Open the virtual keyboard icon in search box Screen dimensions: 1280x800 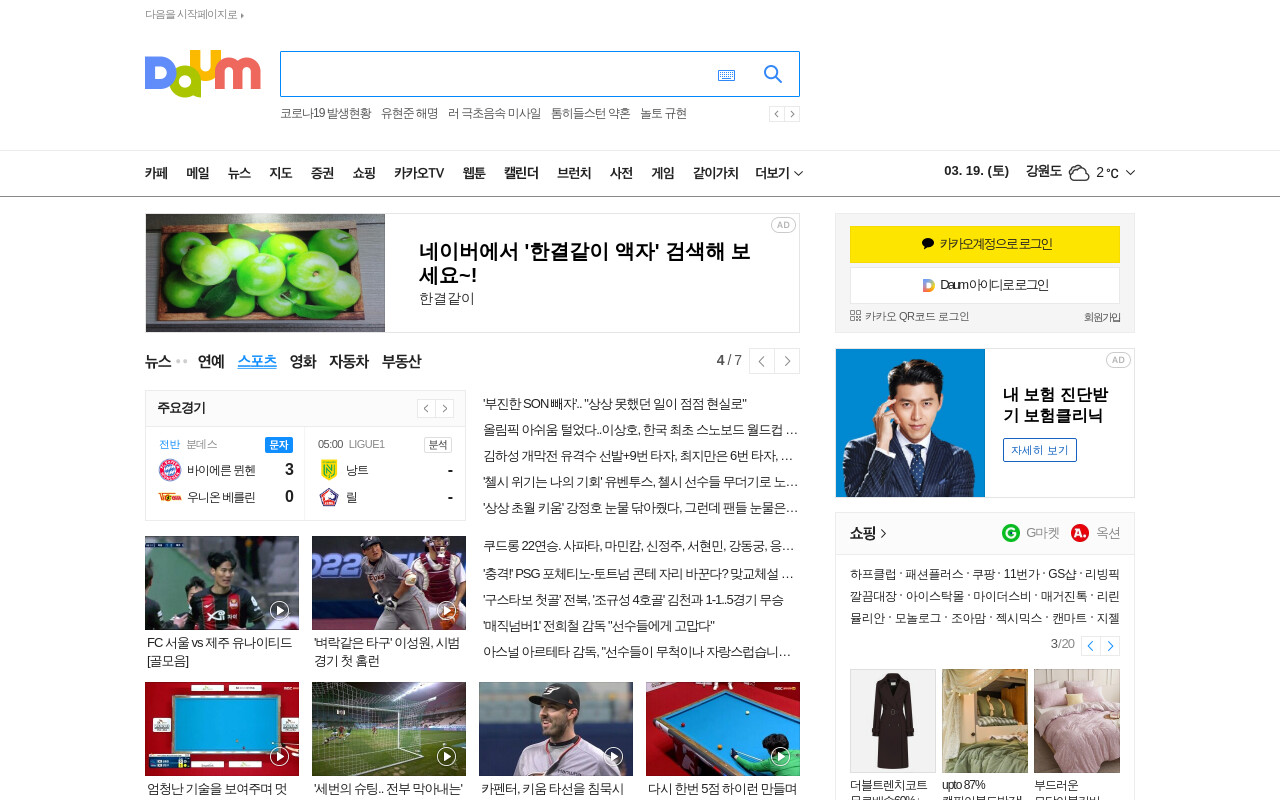click(726, 75)
